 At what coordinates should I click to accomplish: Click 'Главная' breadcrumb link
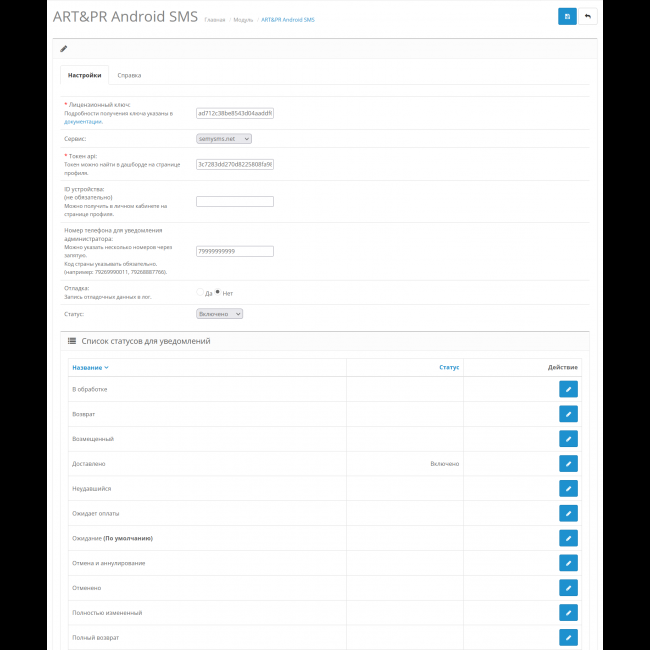click(214, 20)
